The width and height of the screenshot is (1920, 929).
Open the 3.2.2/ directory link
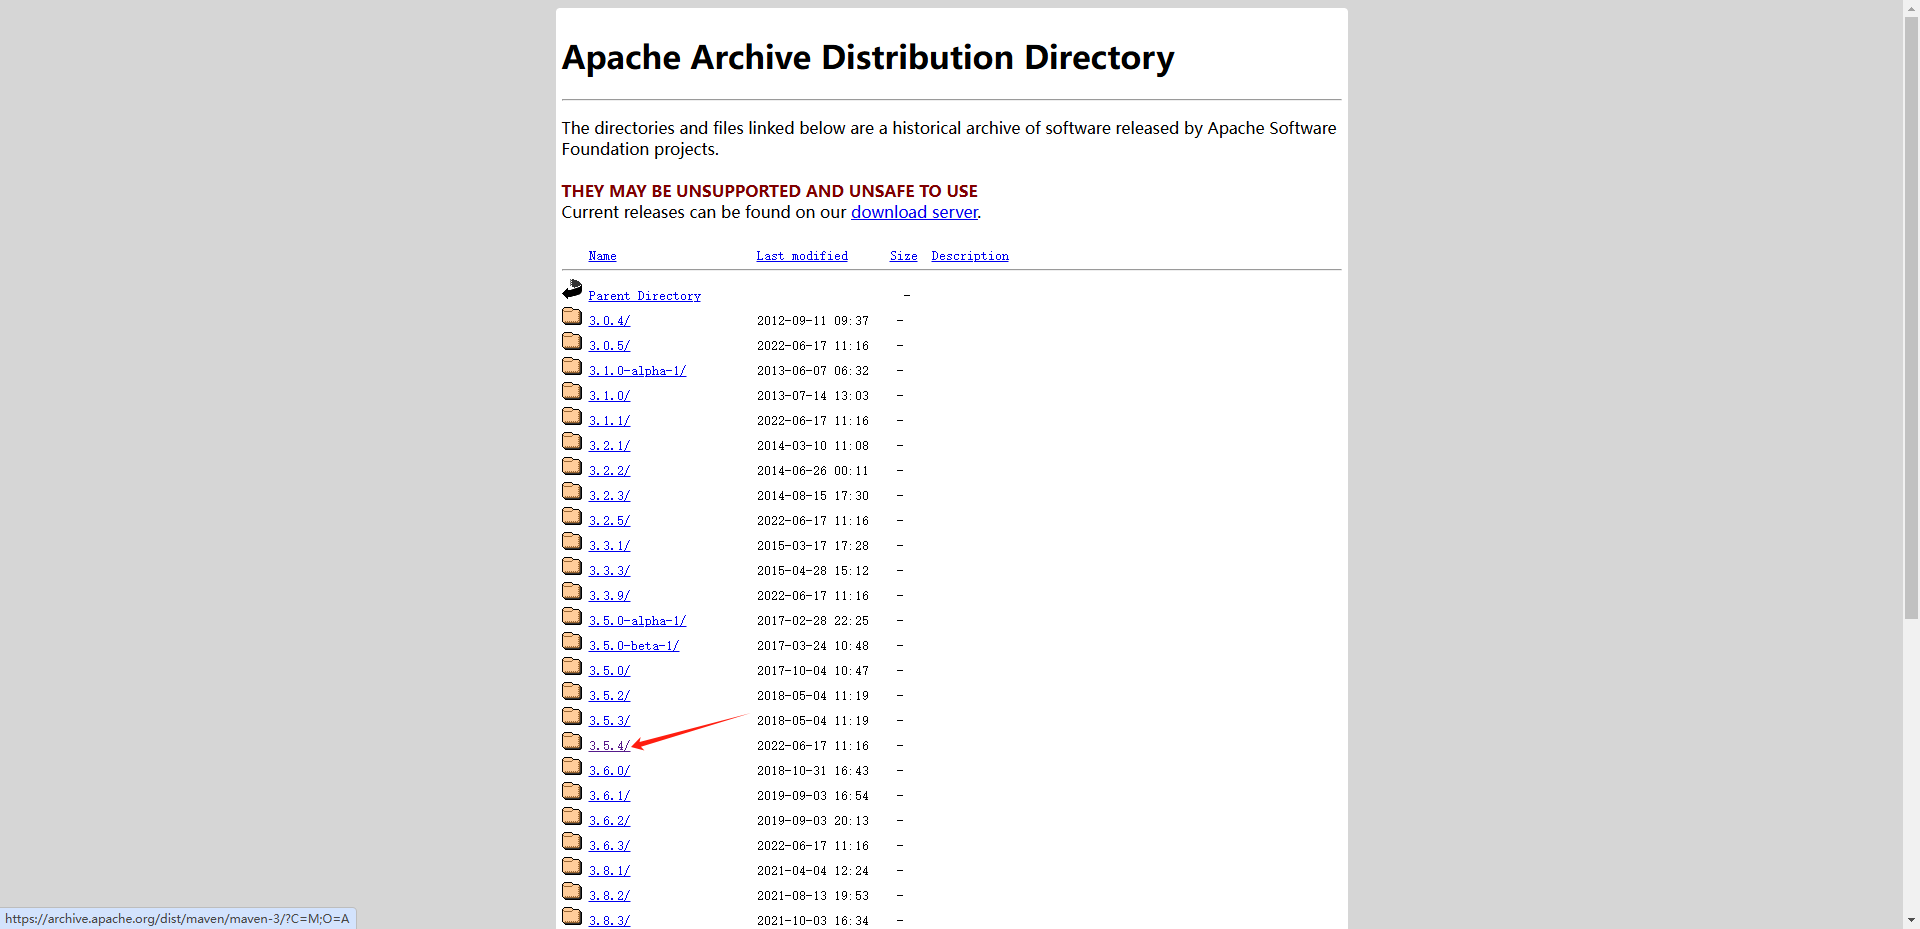point(609,471)
